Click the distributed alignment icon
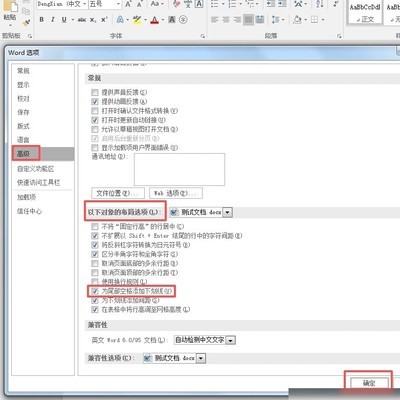The image size is (400, 400). (260, 20)
